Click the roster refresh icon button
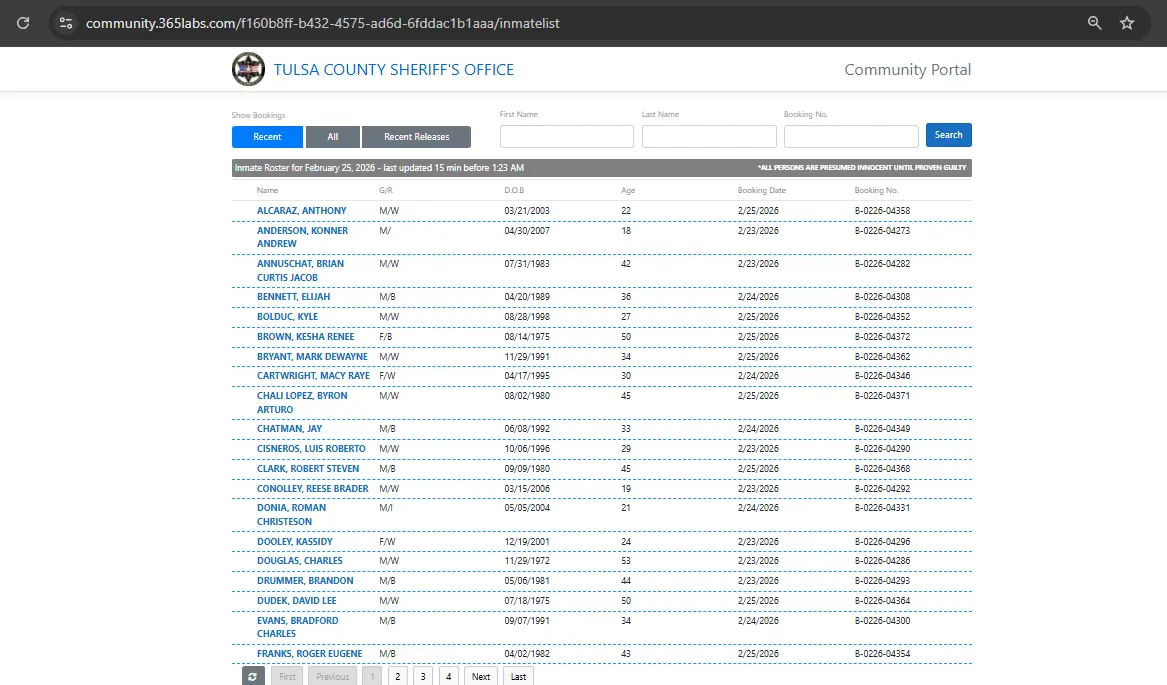Viewport: 1167px width, 685px height. [253, 676]
